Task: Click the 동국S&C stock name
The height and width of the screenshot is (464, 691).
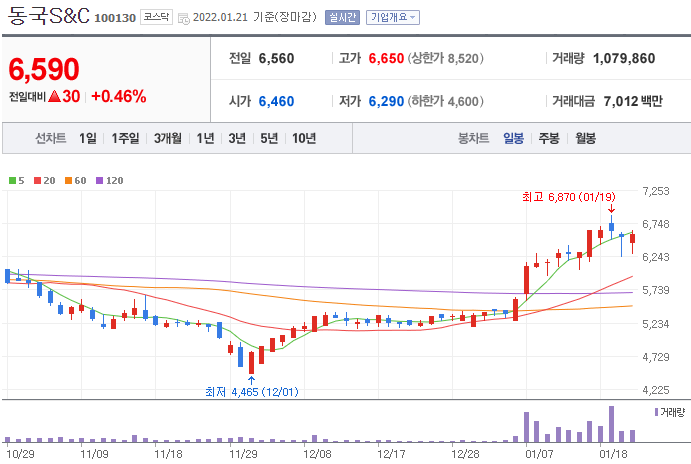Action: [48, 16]
